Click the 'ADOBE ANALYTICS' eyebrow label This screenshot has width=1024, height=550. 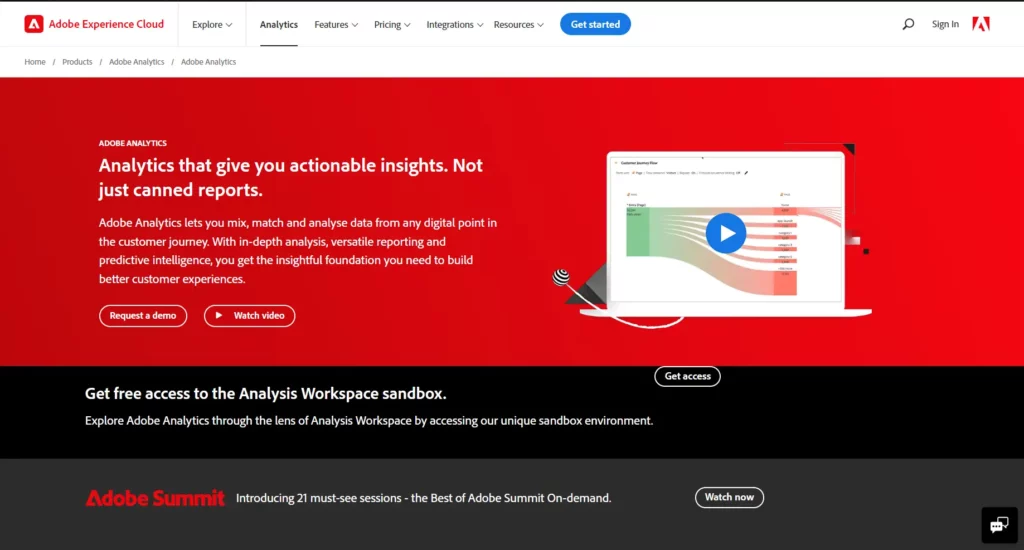(133, 143)
